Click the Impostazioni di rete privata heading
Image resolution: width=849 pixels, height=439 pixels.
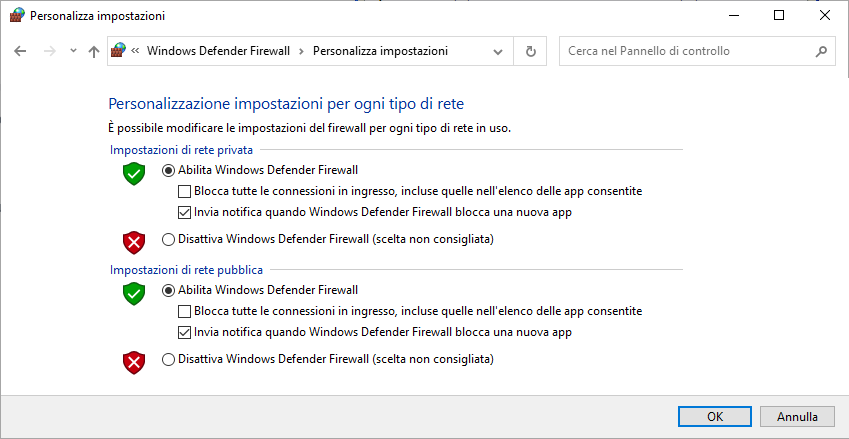pyautogui.click(x=181, y=150)
